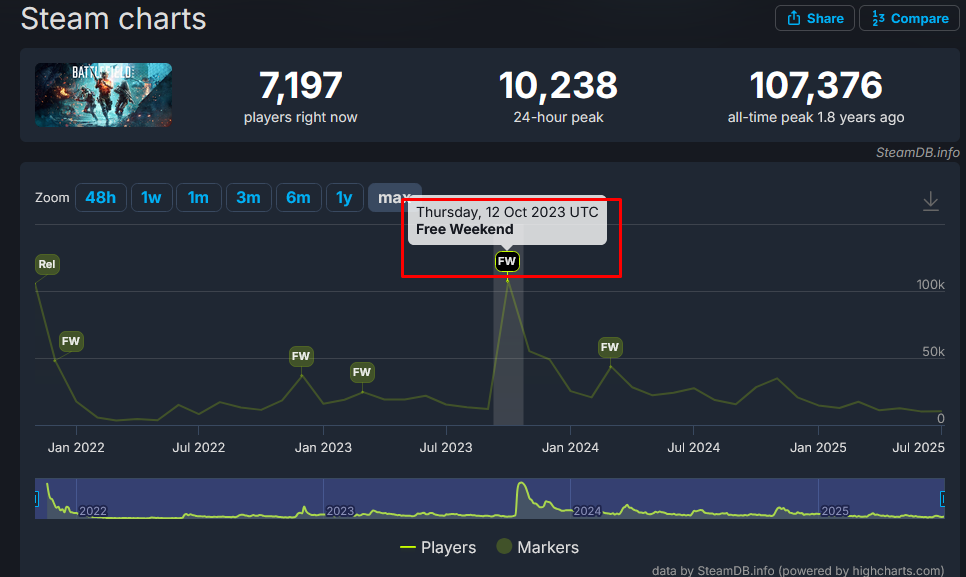966x577 pixels.
Task: Select the 48h zoom range
Action: pyautogui.click(x=100, y=198)
